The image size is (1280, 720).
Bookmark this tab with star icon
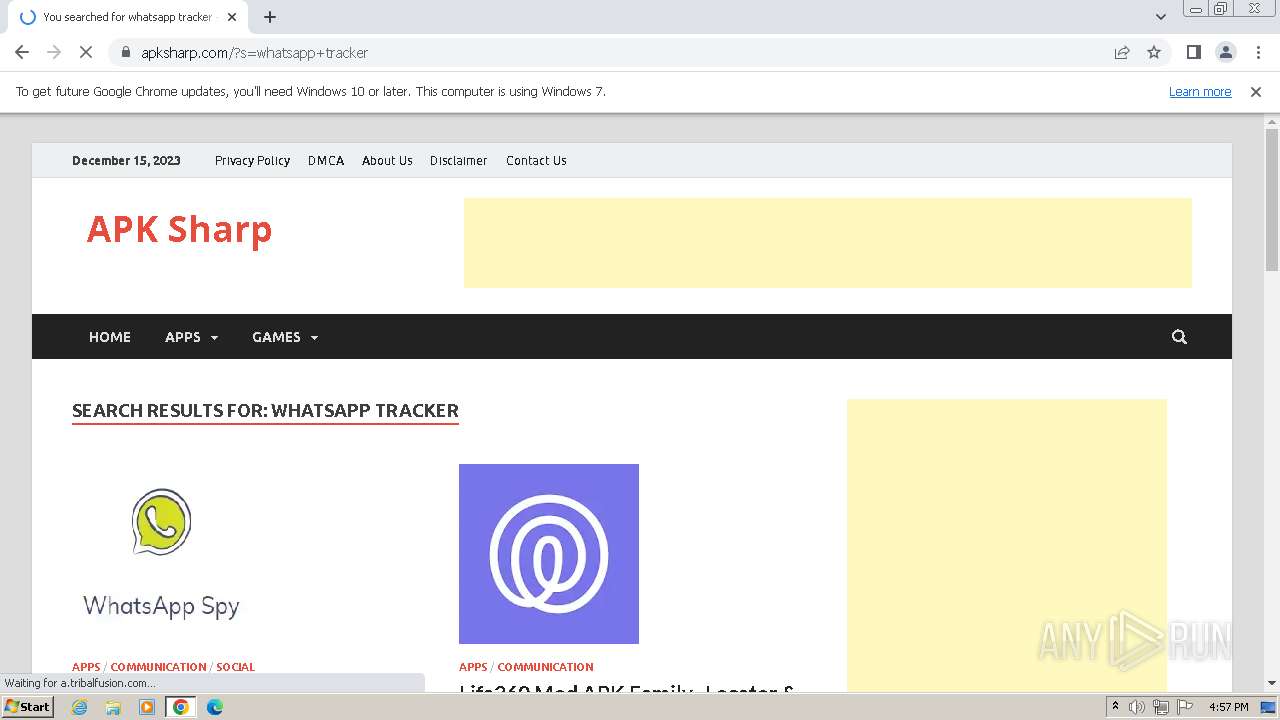click(x=1154, y=52)
